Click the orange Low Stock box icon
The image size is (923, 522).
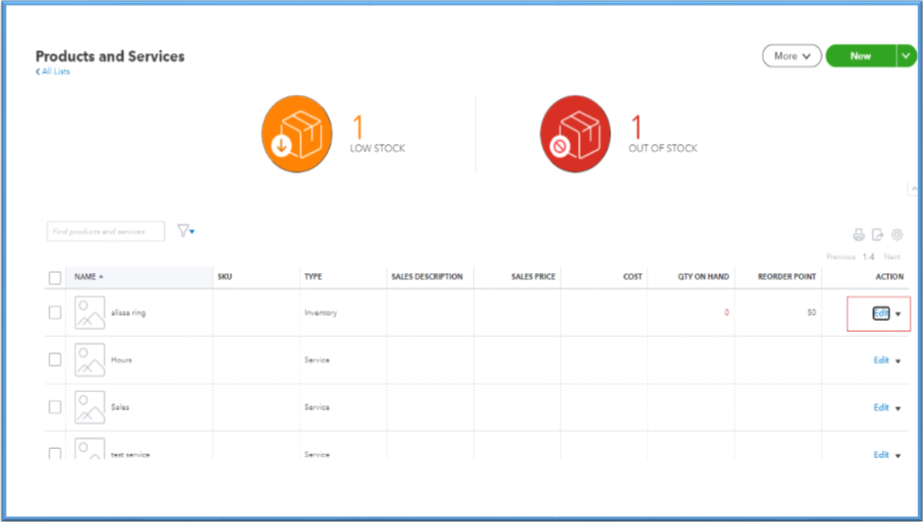coord(297,134)
